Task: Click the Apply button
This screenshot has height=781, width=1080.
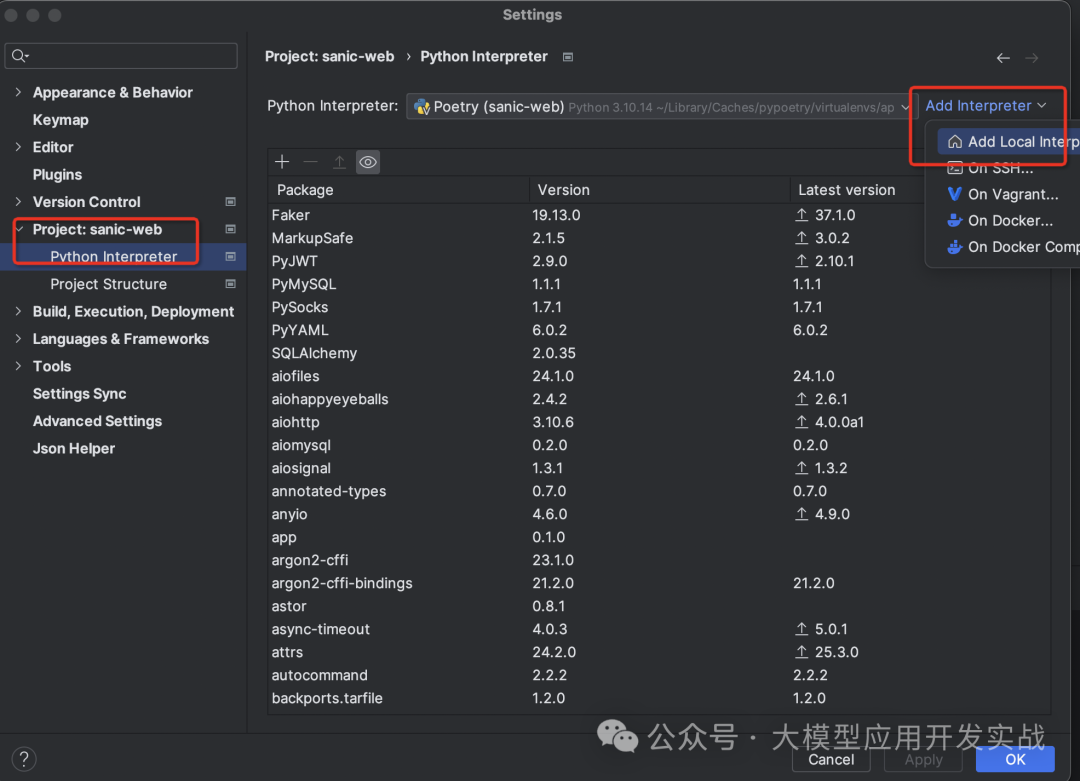Action: (x=923, y=759)
